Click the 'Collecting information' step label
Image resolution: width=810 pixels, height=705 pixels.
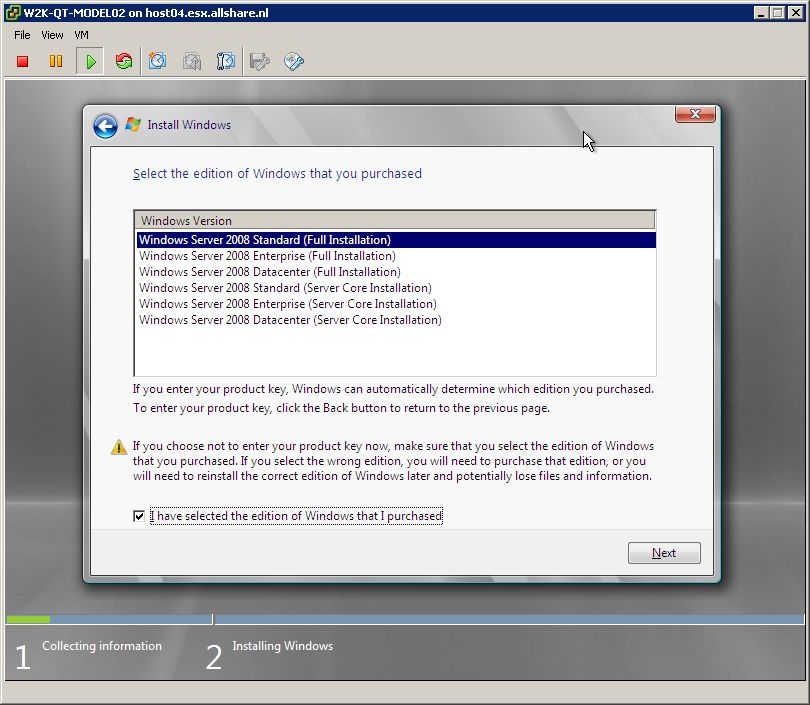(x=102, y=646)
